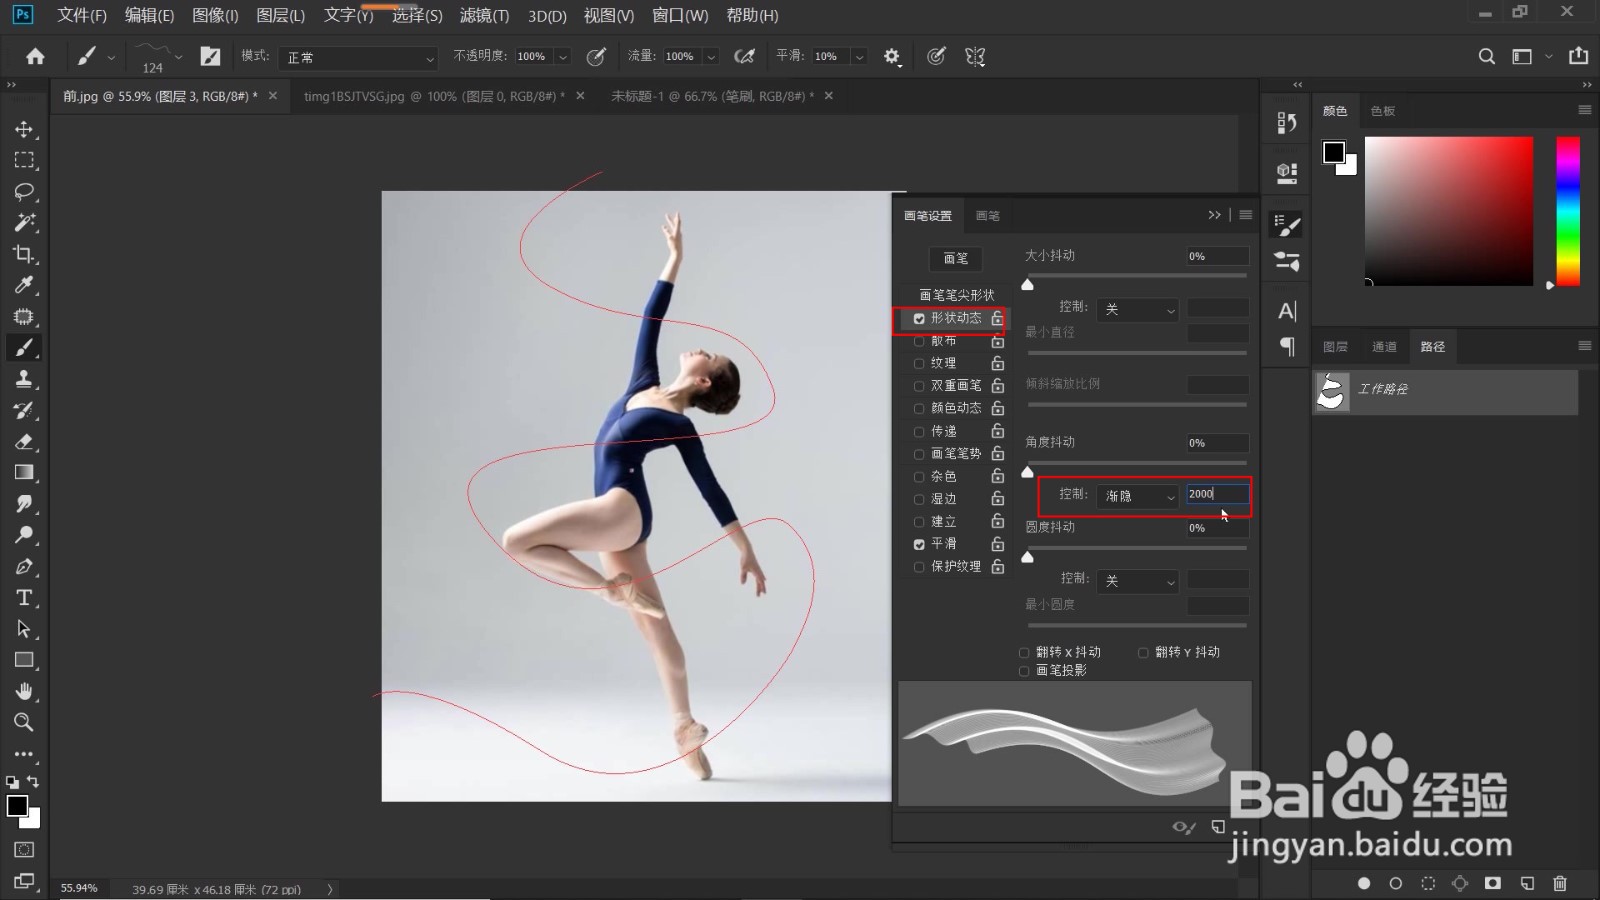Select the Horizontal Type tool
The height and width of the screenshot is (900, 1600).
coord(24,598)
